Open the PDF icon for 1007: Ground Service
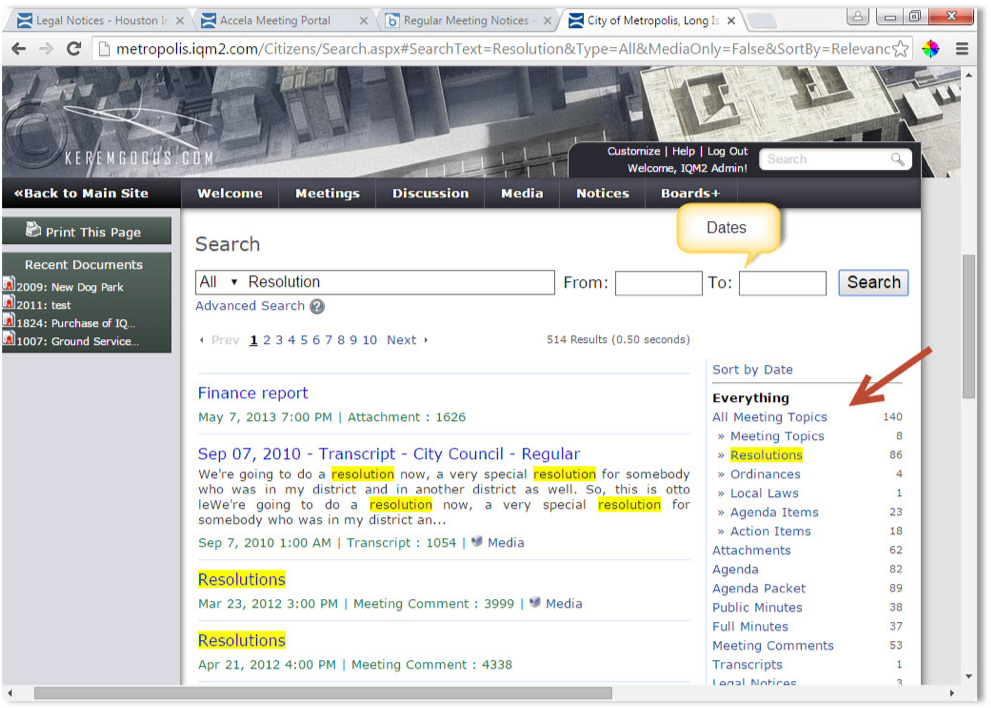This screenshot has height=708, width=991. tap(9, 338)
